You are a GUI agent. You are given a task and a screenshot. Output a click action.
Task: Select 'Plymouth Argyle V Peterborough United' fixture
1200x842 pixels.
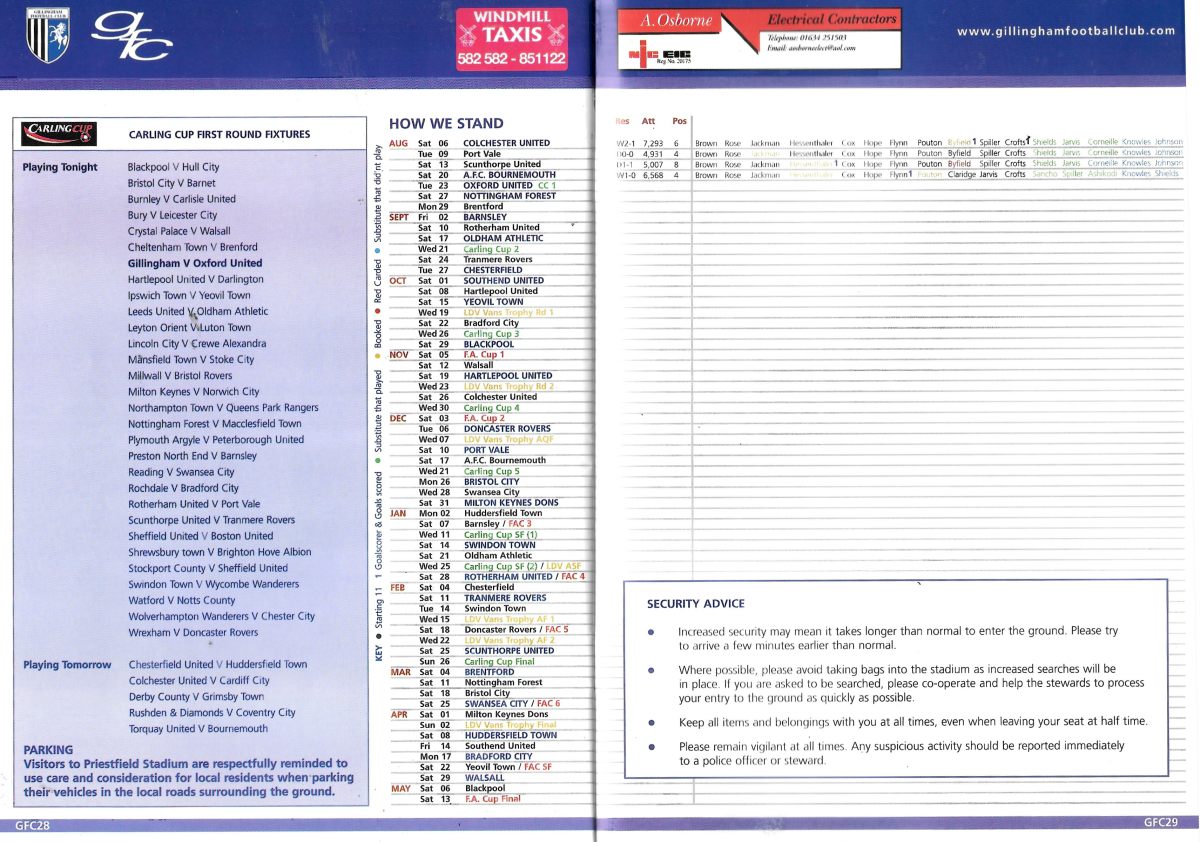pos(216,439)
